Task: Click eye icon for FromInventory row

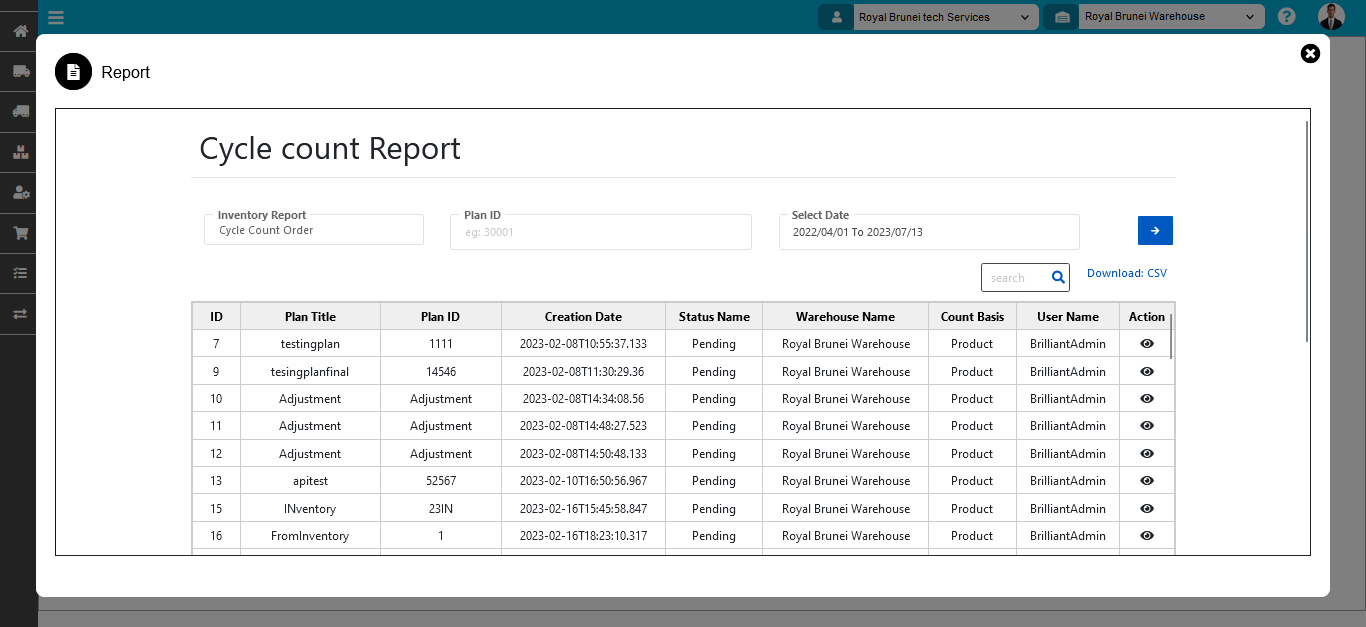Action: click(1147, 536)
